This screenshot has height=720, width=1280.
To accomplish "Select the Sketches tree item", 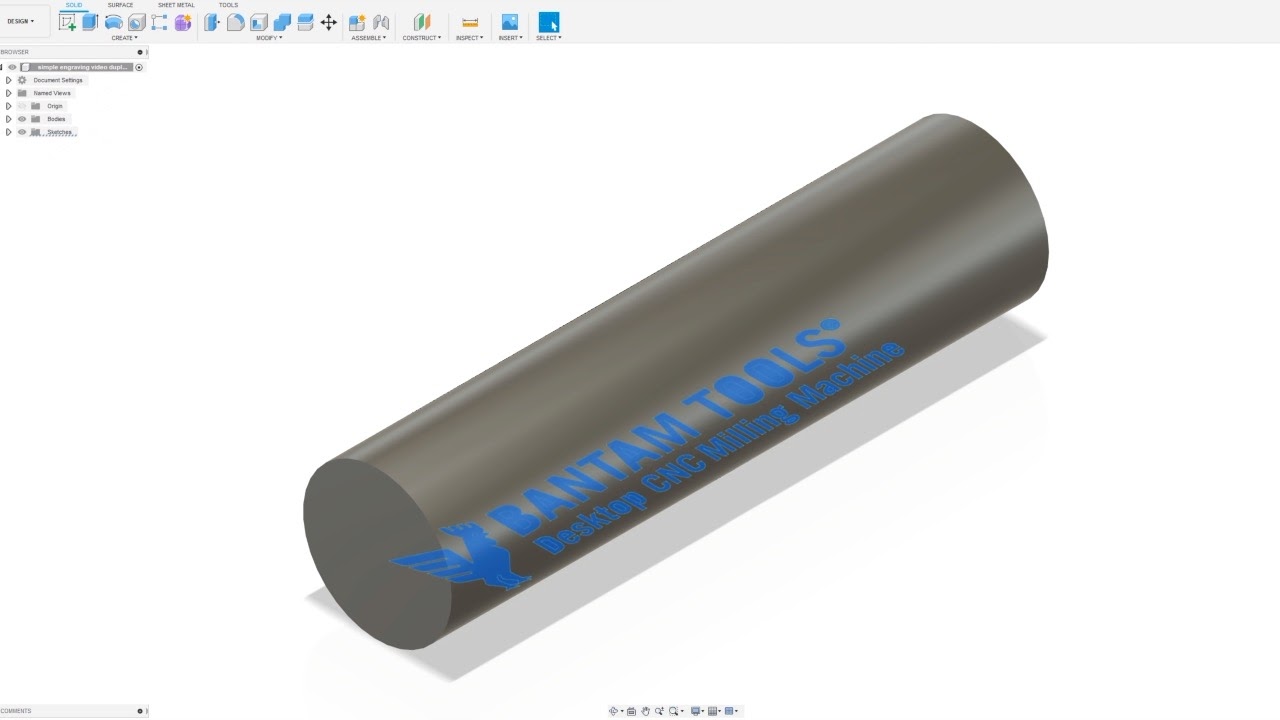I will 60,132.
